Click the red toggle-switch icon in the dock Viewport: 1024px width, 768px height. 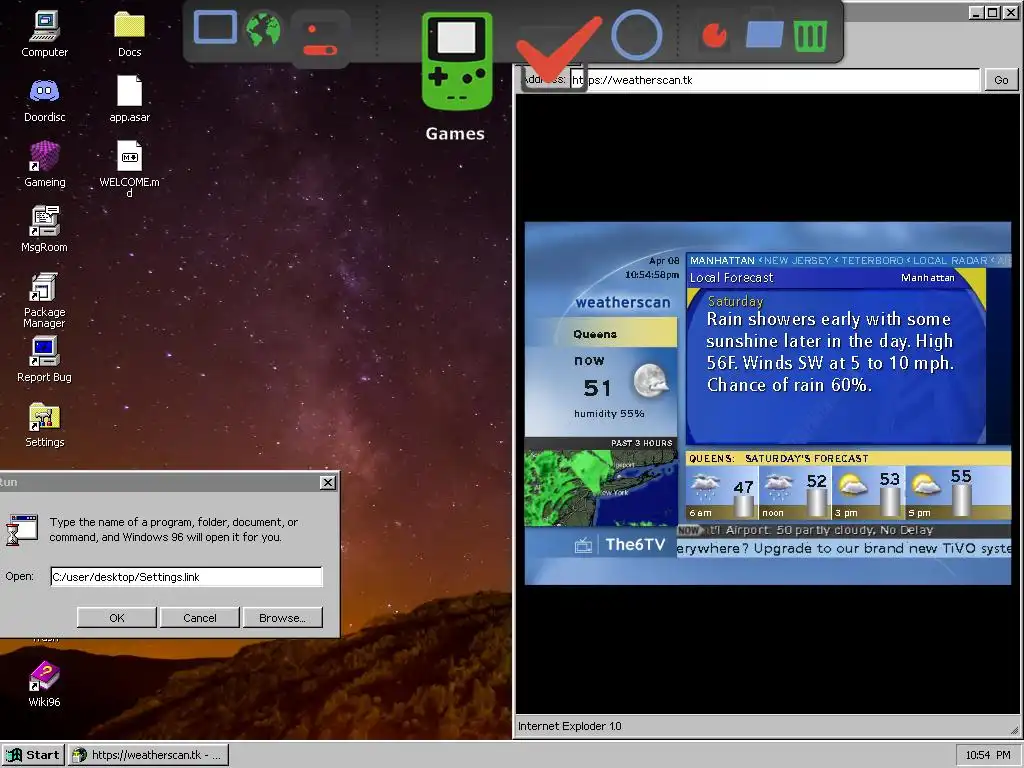[x=321, y=40]
